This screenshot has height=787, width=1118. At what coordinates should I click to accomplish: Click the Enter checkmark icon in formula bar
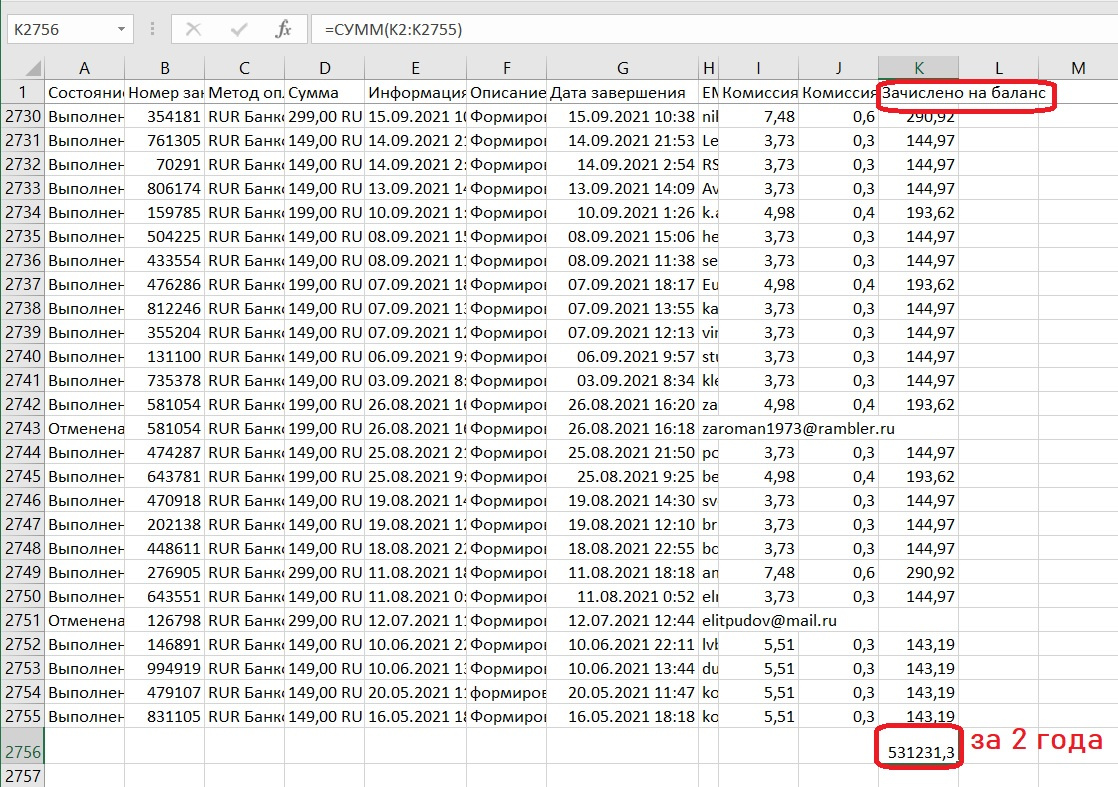238,29
